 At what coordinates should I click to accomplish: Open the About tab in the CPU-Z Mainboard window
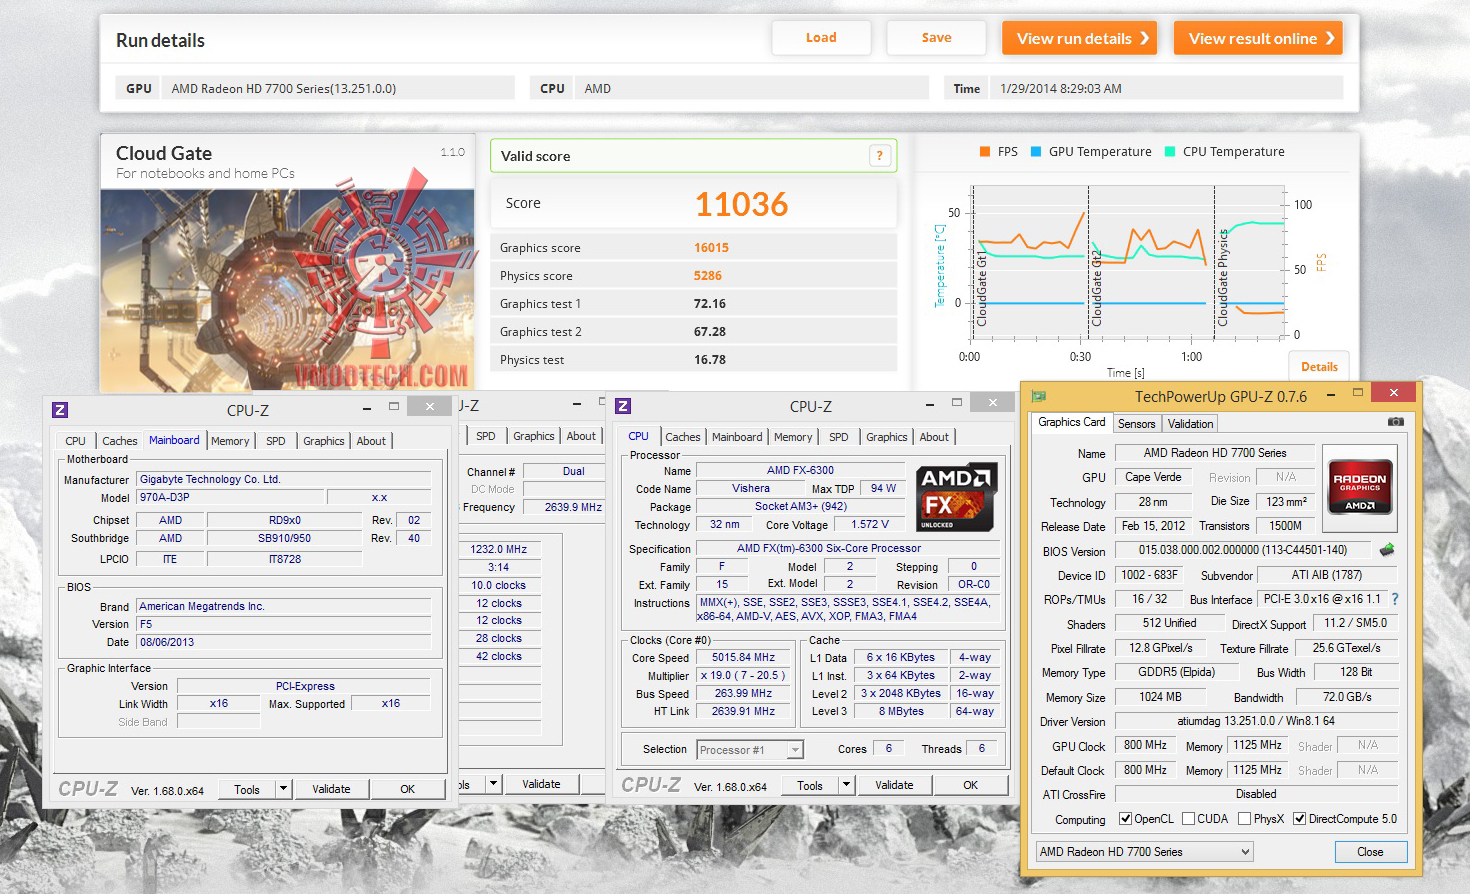click(x=371, y=441)
